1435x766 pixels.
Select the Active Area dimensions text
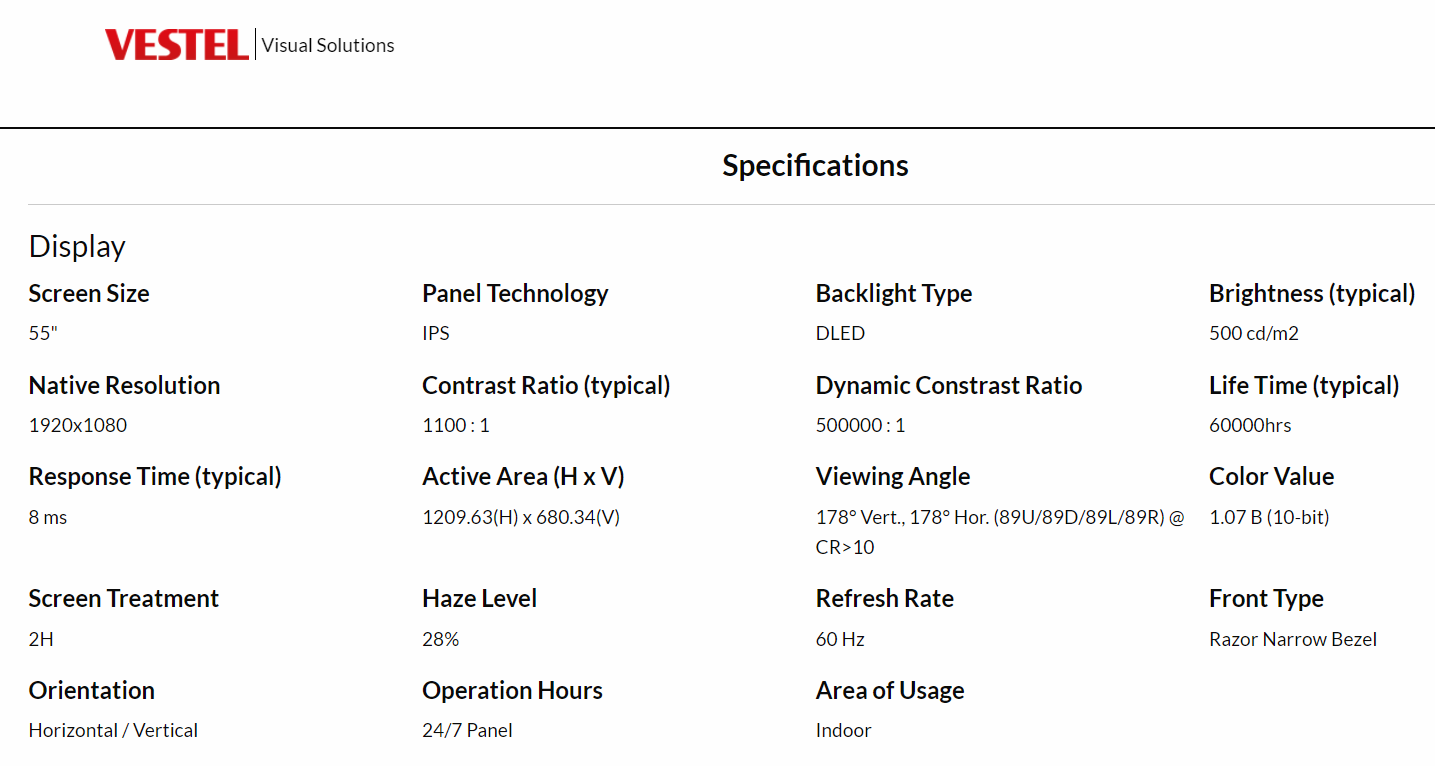tap(521, 517)
